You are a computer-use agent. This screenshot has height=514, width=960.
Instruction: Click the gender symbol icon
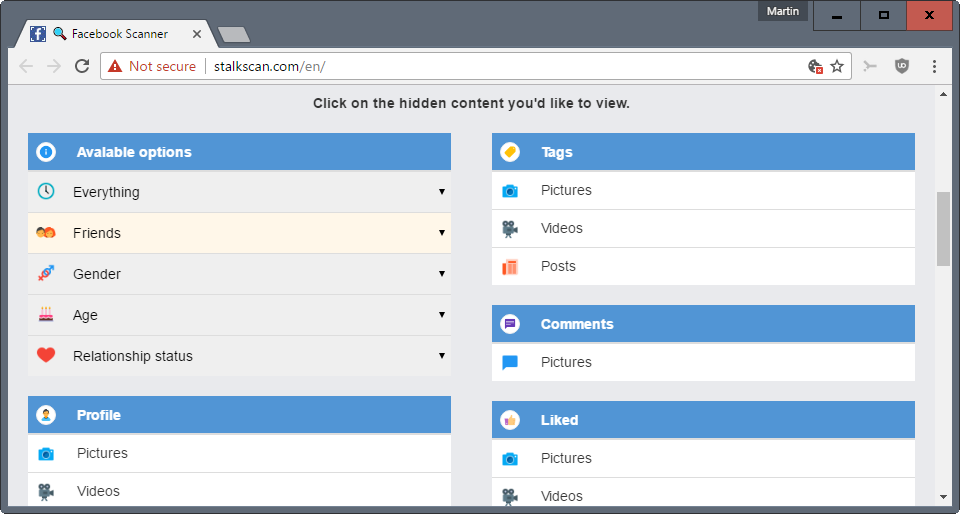coord(46,274)
